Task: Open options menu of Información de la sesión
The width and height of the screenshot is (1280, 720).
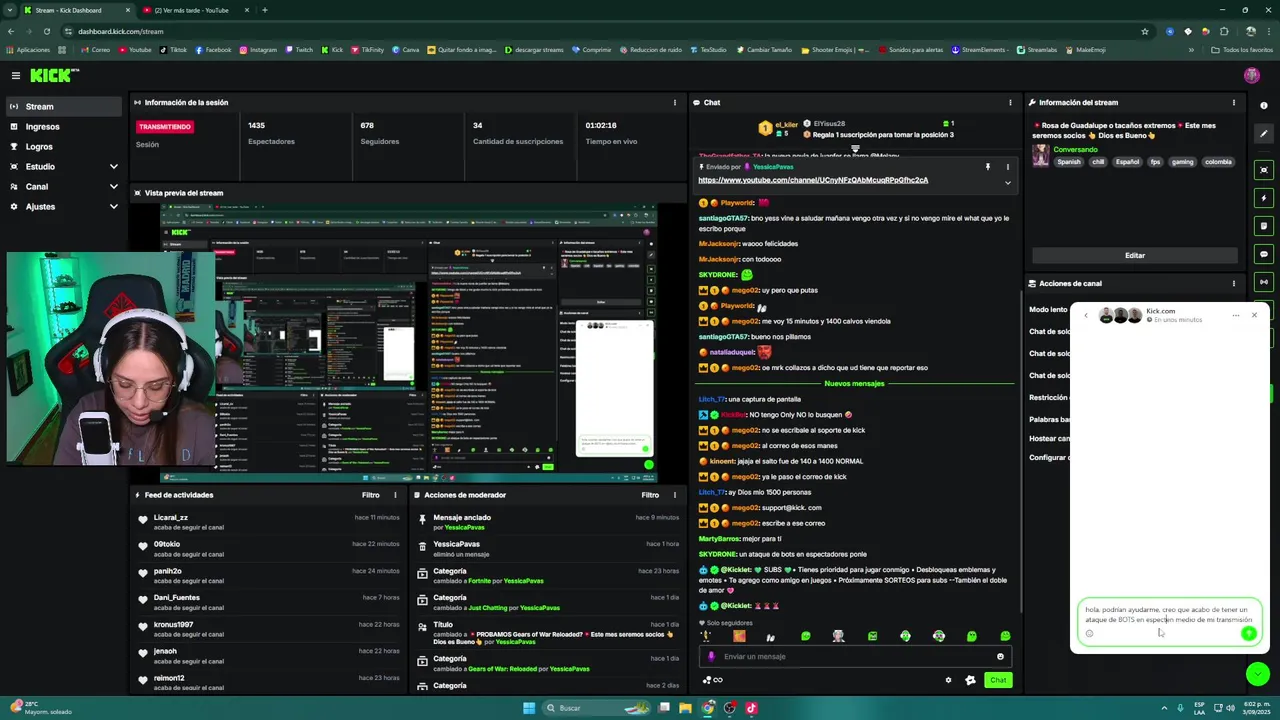Action: coord(674,102)
